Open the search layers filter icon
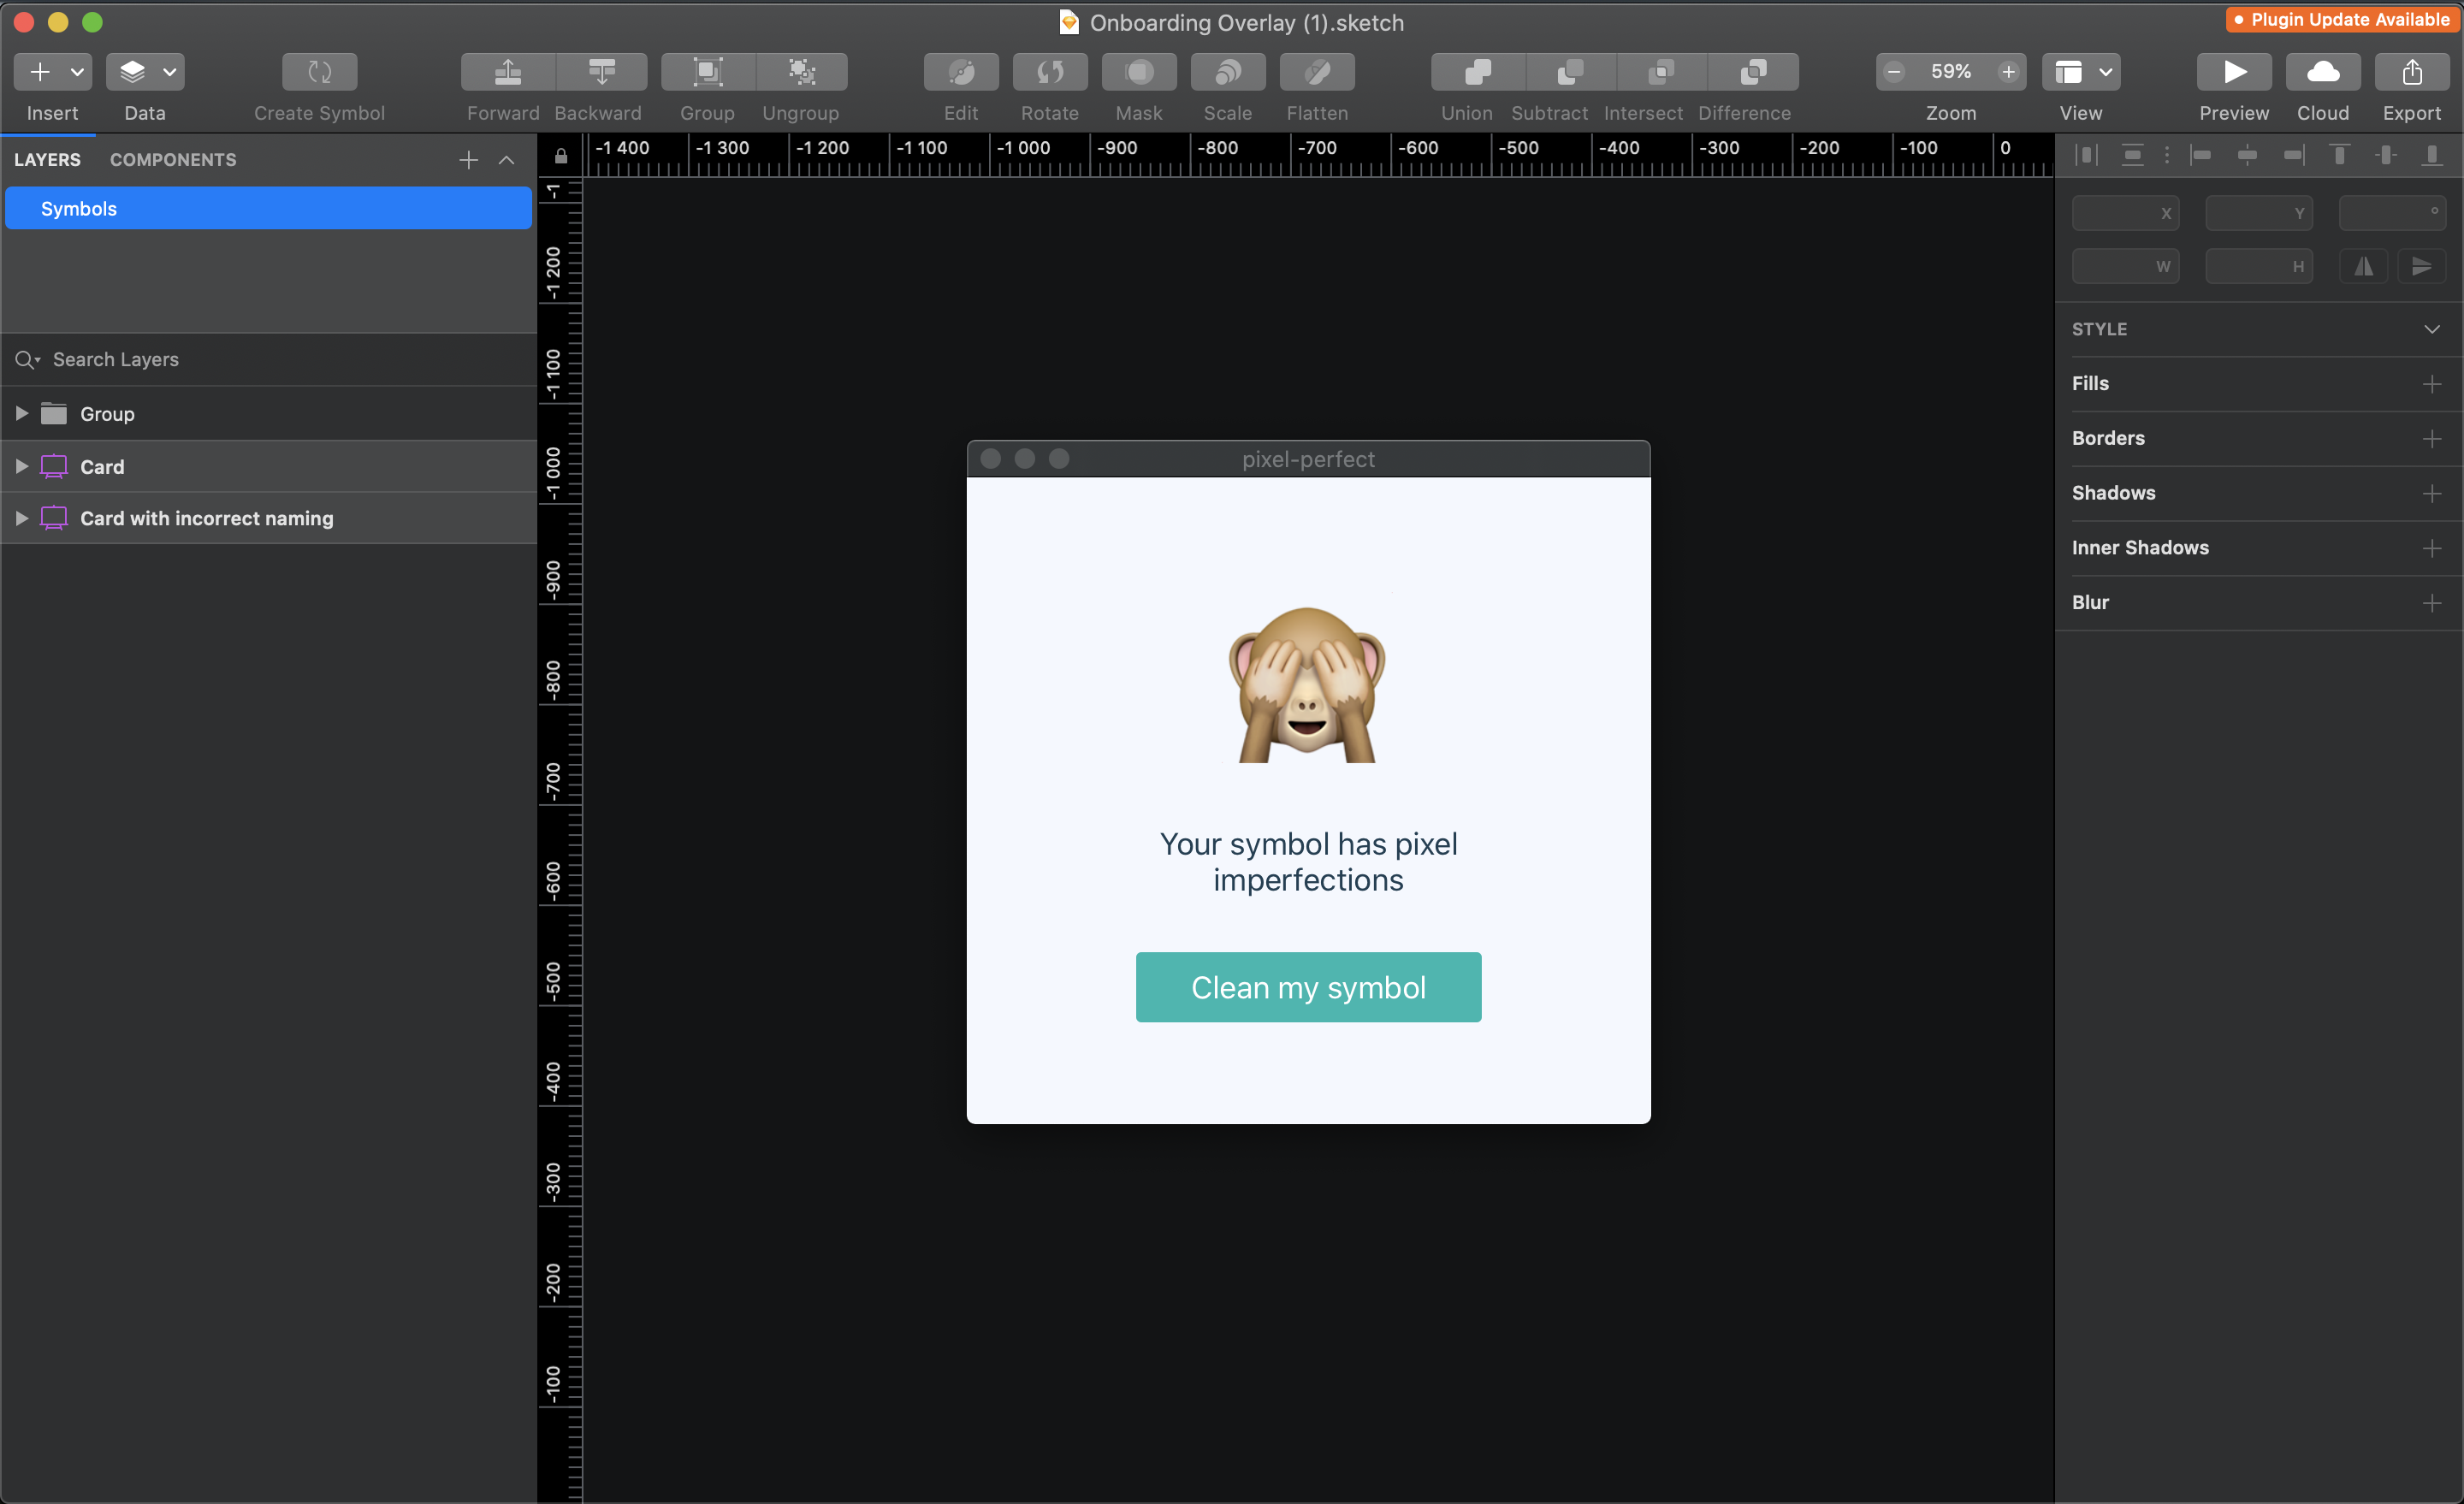Screen dimensions: 2464x1504 point(27,360)
